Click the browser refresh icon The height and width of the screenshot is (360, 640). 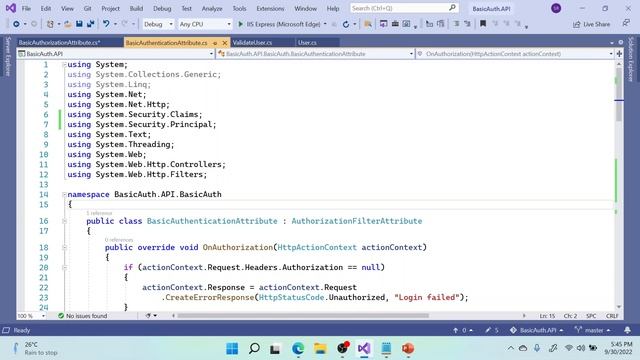point(346,24)
